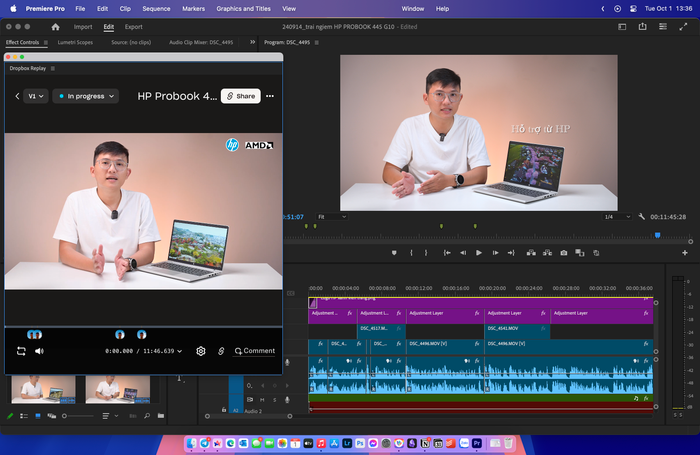Open the Program monitor Button Editor plus
Image resolution: width=700 pixels, height=455 pixels.
click(685, 253)
